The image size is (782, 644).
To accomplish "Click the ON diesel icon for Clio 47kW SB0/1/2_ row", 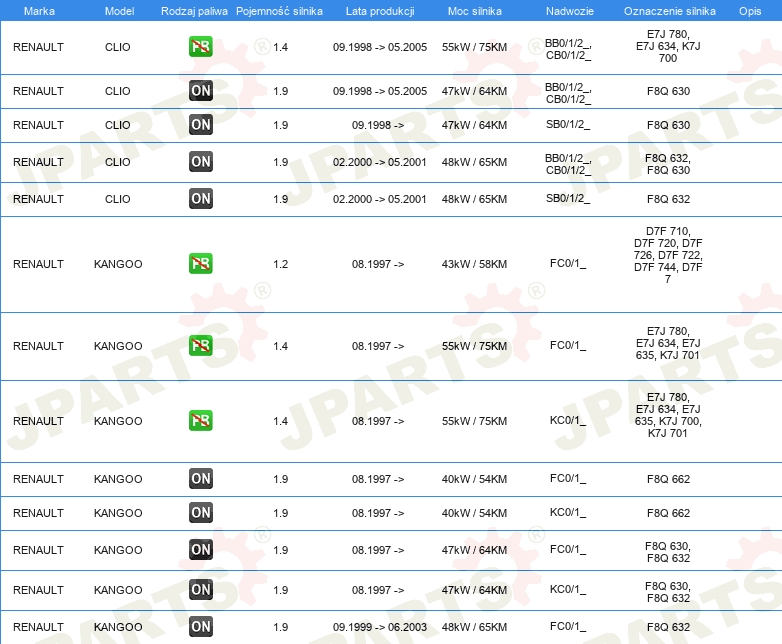I will (x=200, y=125).
